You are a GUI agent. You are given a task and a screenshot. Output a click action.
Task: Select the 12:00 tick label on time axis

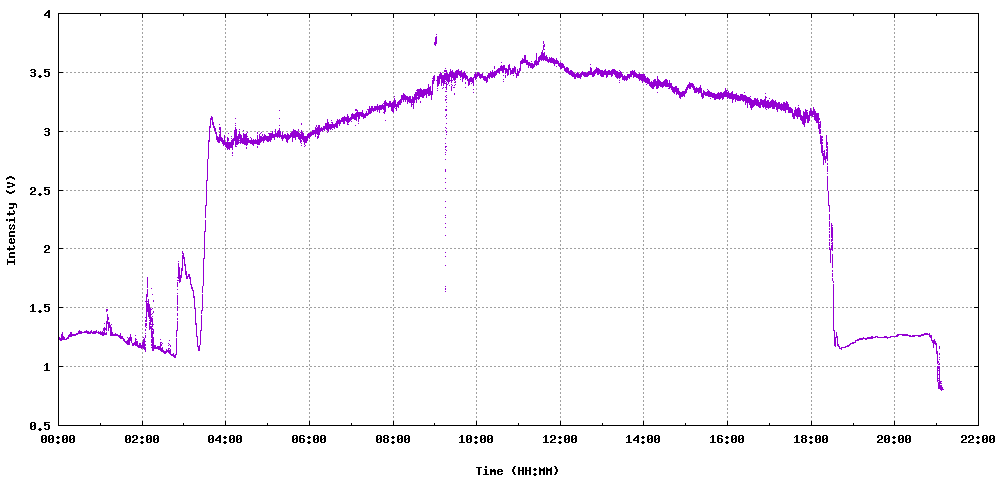[559, 438]
